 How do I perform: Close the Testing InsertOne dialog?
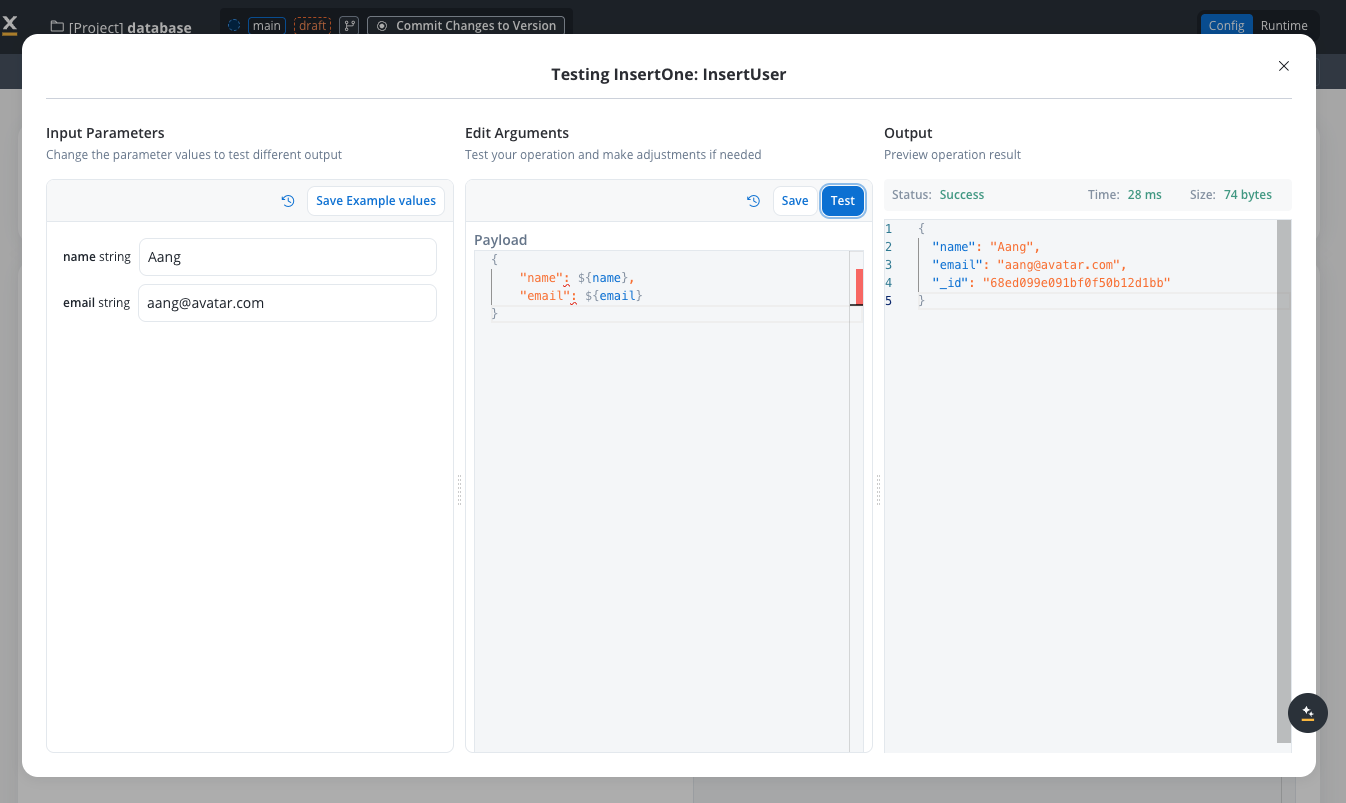1284,66
